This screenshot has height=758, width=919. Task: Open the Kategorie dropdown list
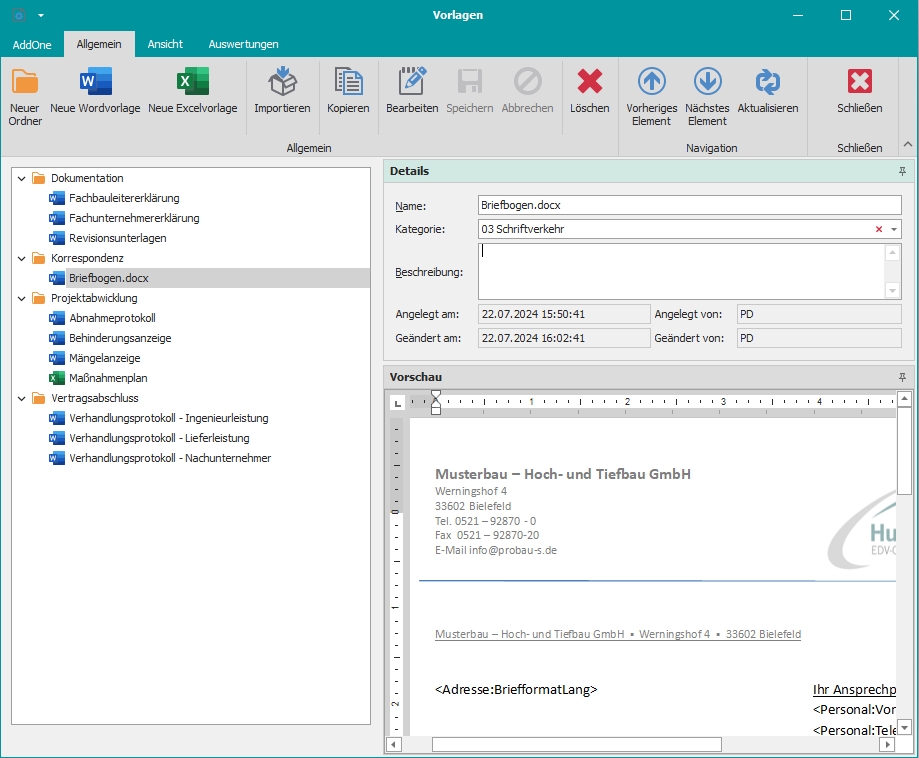tap(893, 229)
